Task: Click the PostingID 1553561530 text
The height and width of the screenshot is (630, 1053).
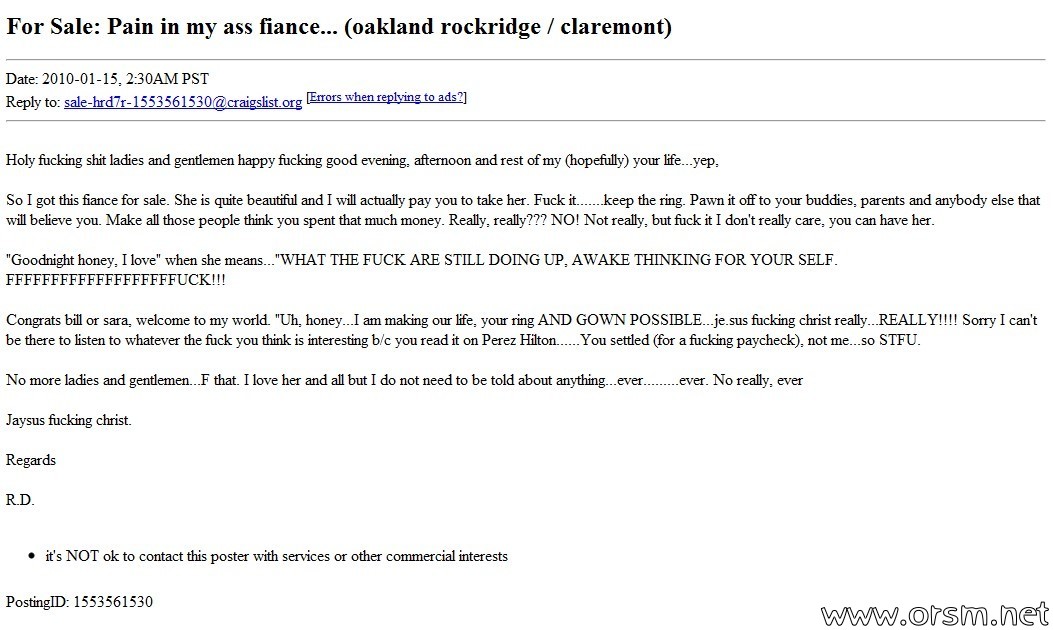Action: point(79,601)
